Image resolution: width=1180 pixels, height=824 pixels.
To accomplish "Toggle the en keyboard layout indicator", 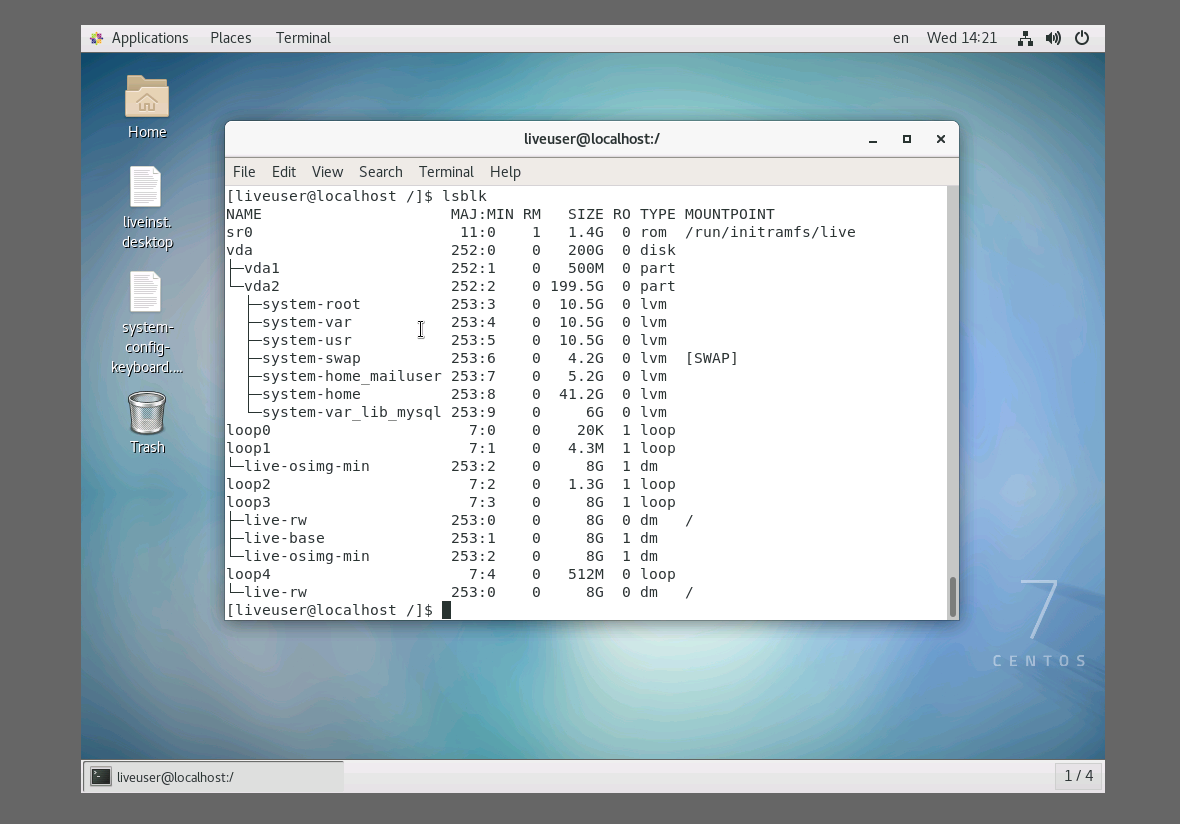I will pos(900,38).
